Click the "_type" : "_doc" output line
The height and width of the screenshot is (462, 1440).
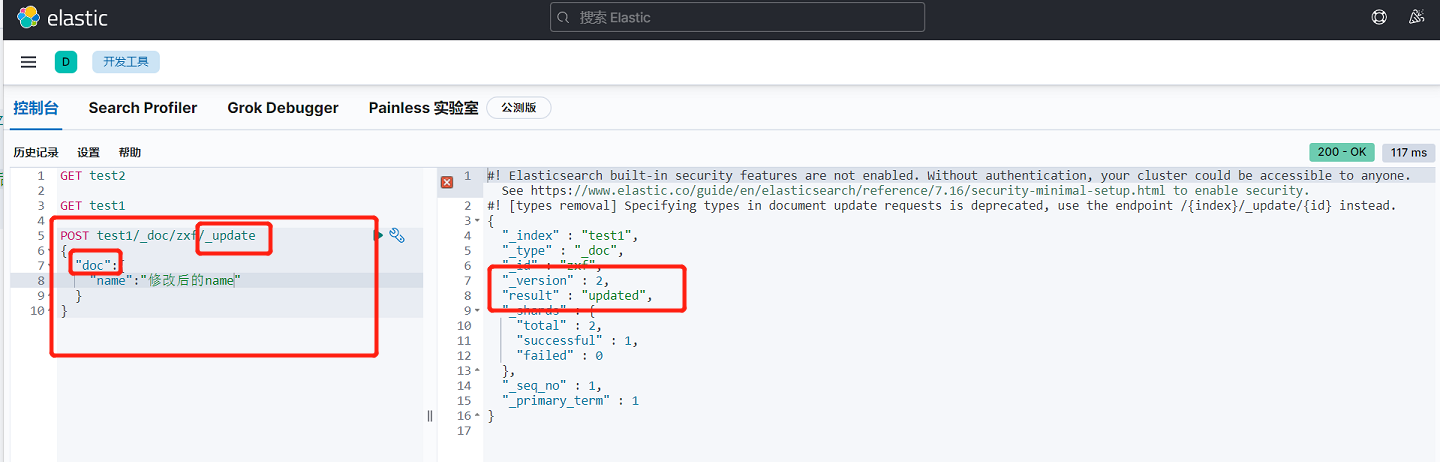tap(562, 250)
